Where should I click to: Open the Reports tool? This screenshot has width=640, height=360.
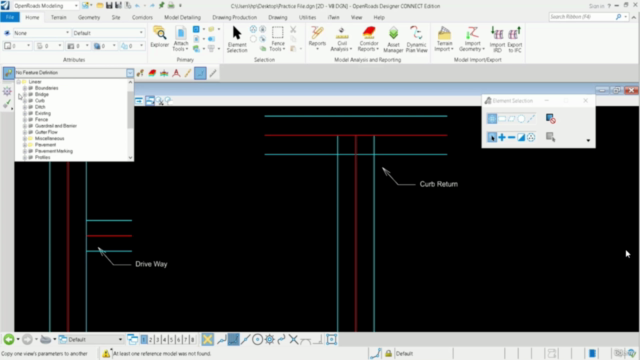[x=317, y=38]
